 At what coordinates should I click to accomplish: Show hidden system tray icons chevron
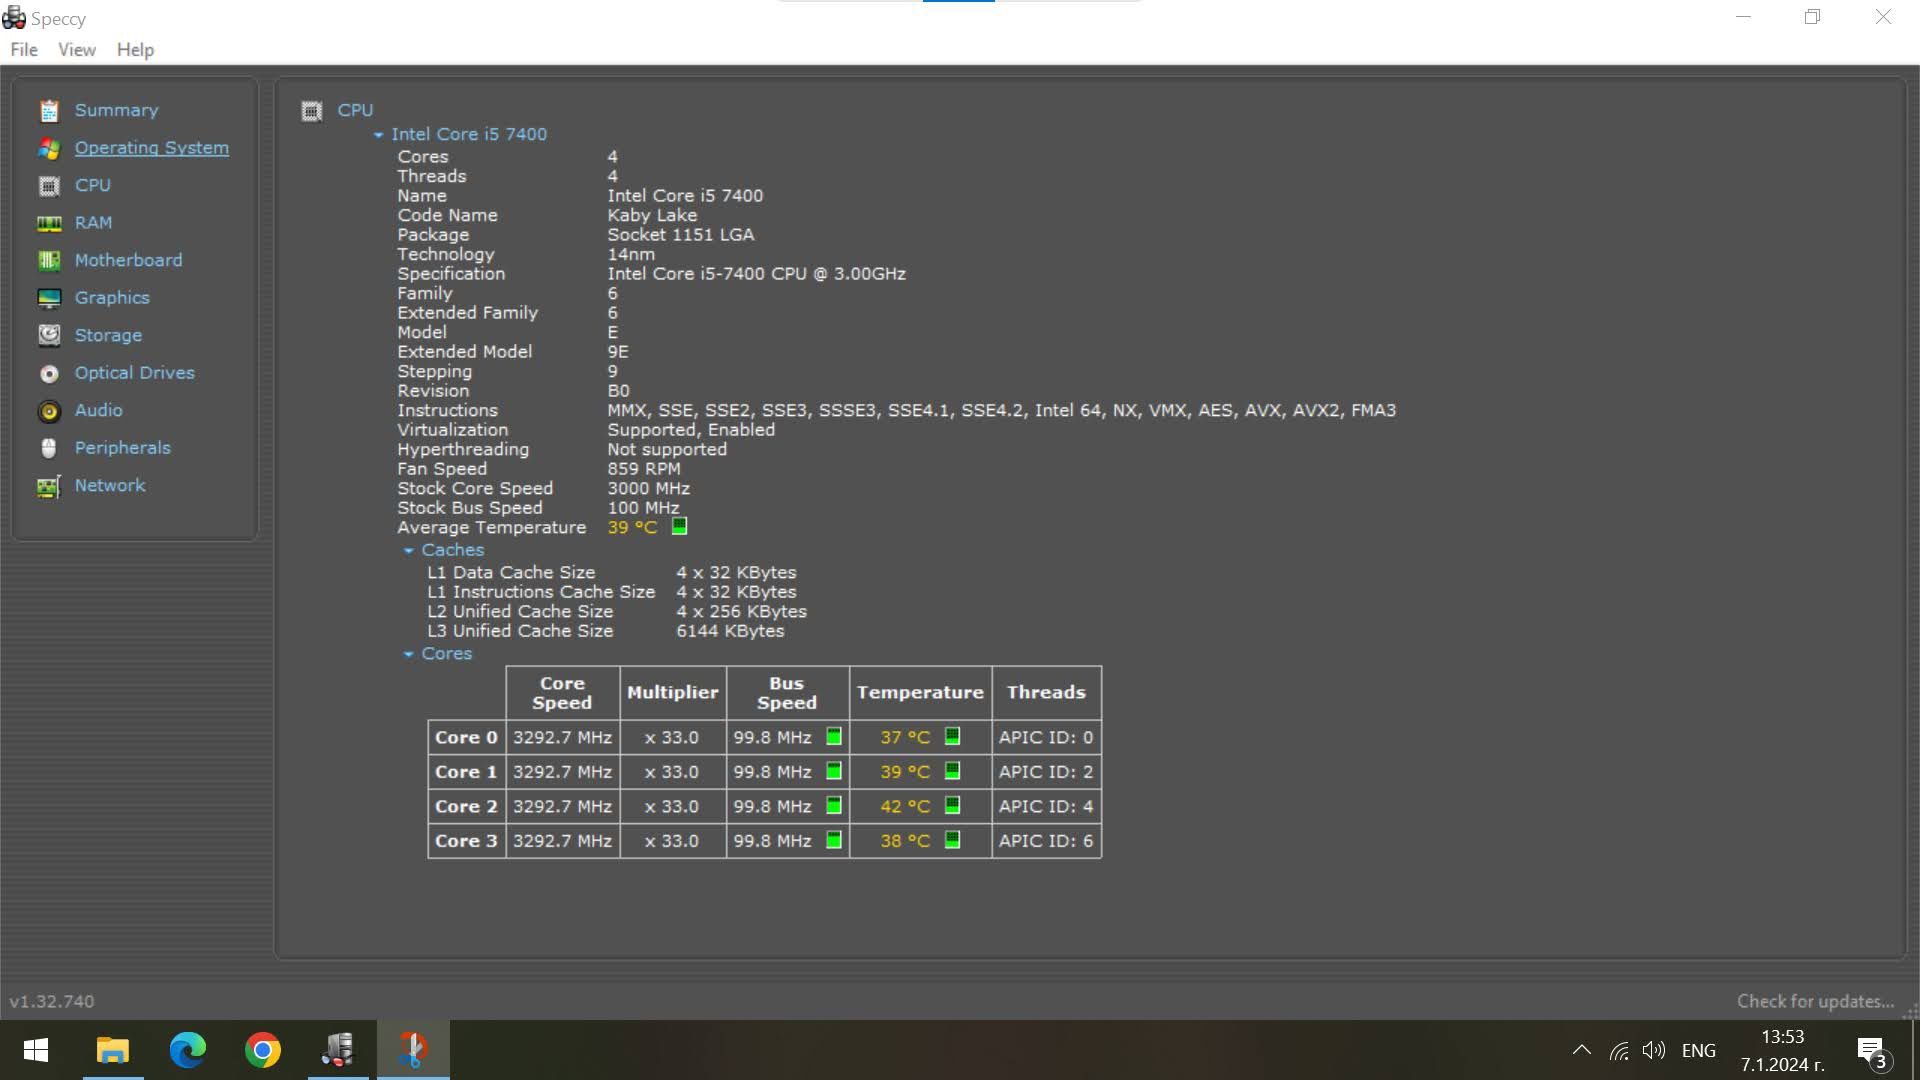[1581, 1050]
